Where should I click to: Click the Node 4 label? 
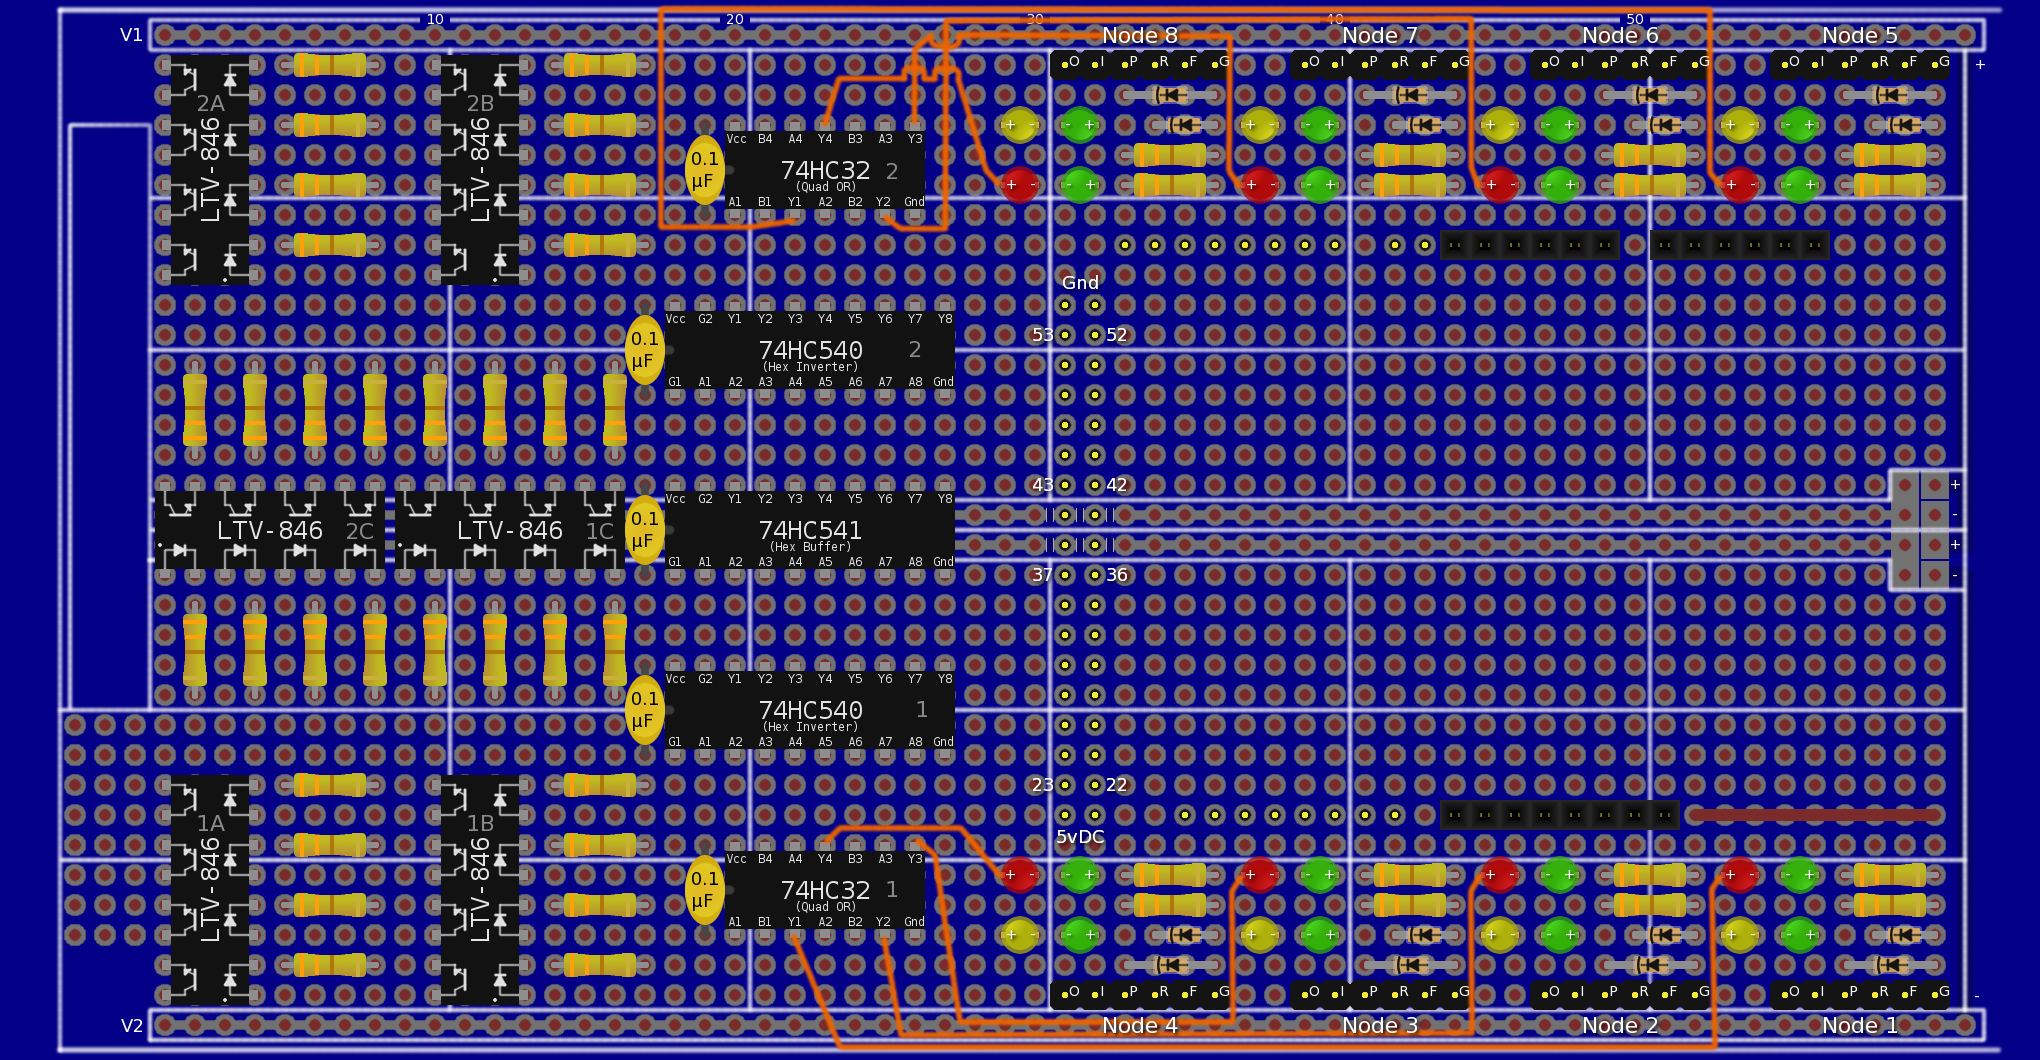(1140, 1025)
